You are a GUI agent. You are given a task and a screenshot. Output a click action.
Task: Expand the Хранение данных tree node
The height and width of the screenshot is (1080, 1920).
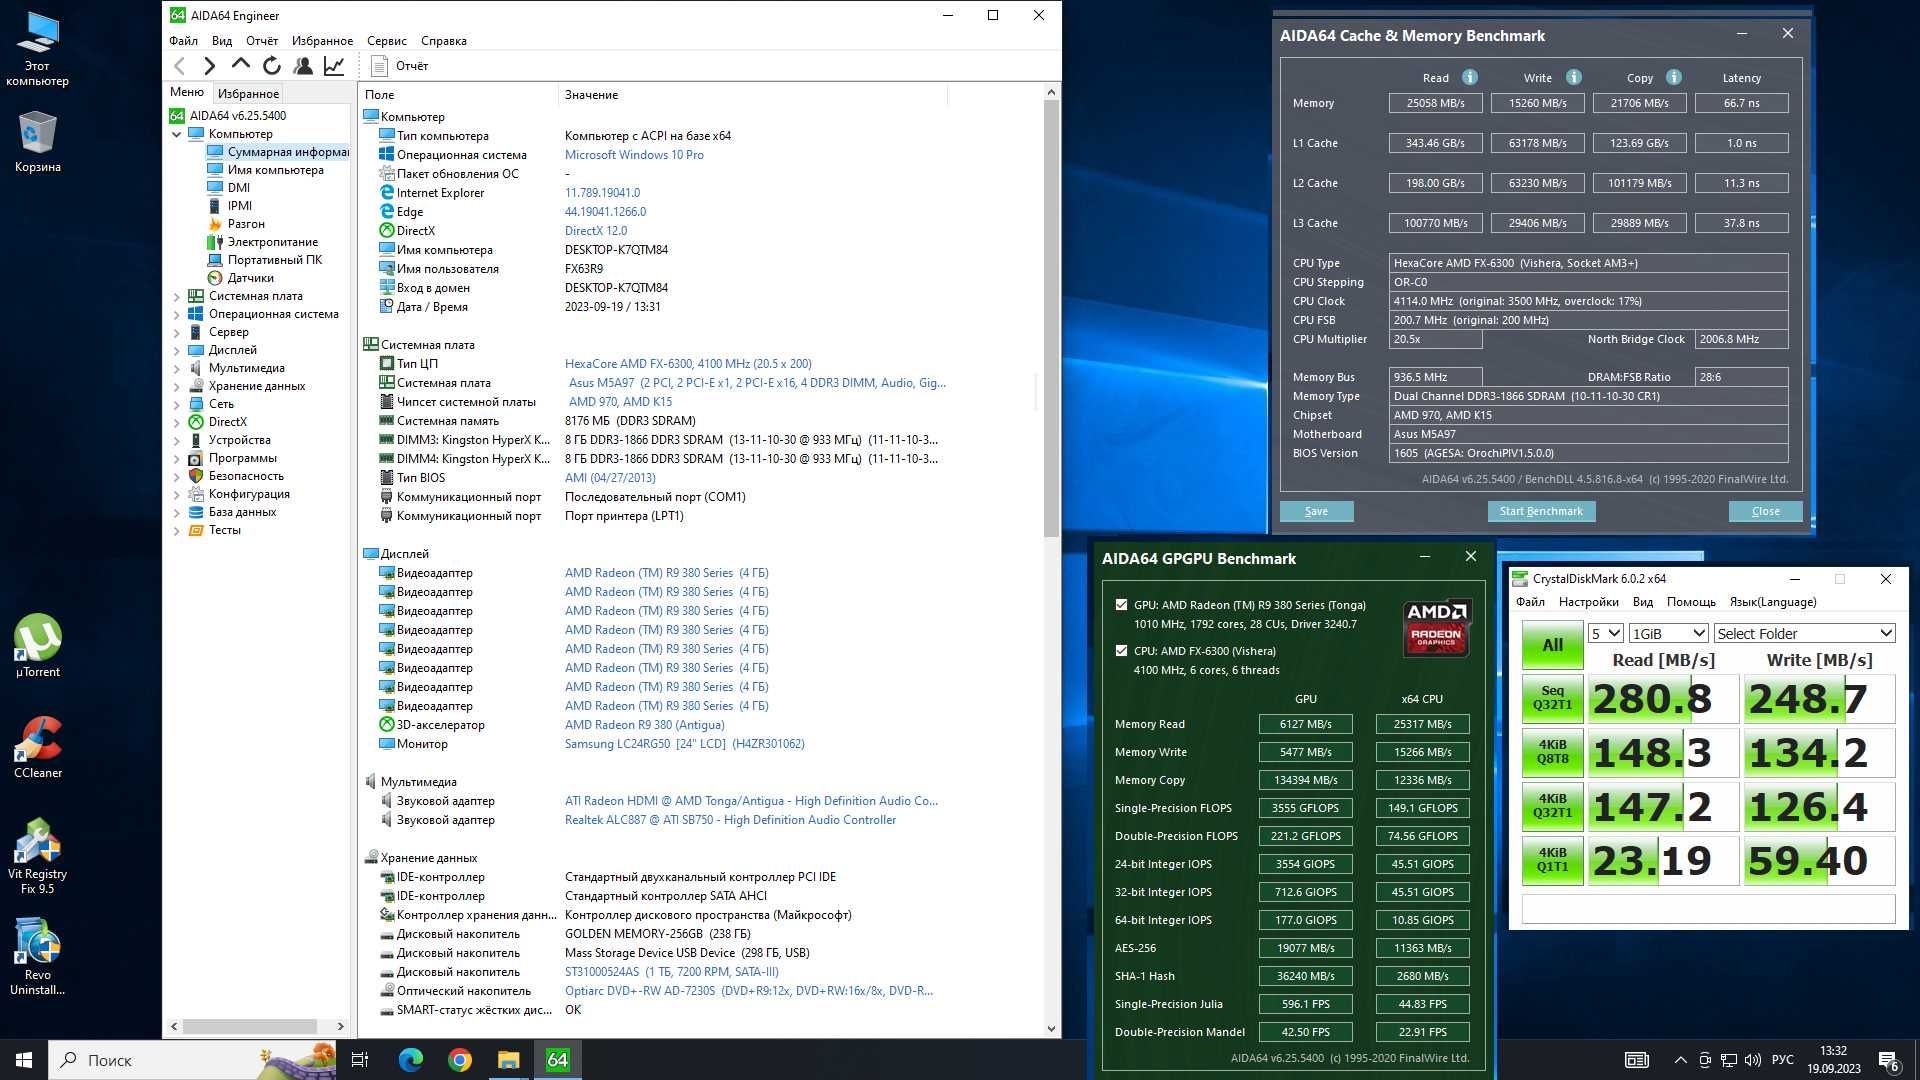[177, 386]
